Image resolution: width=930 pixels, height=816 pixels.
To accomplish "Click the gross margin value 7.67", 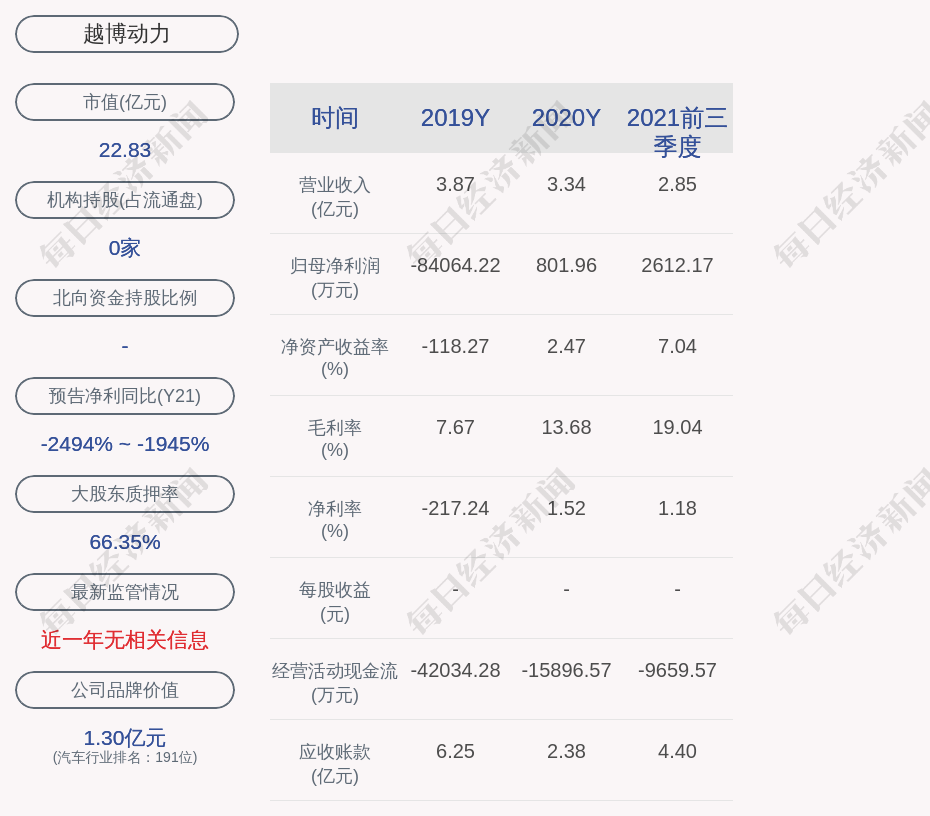I will pyautogui.click(x=456, y=428).
